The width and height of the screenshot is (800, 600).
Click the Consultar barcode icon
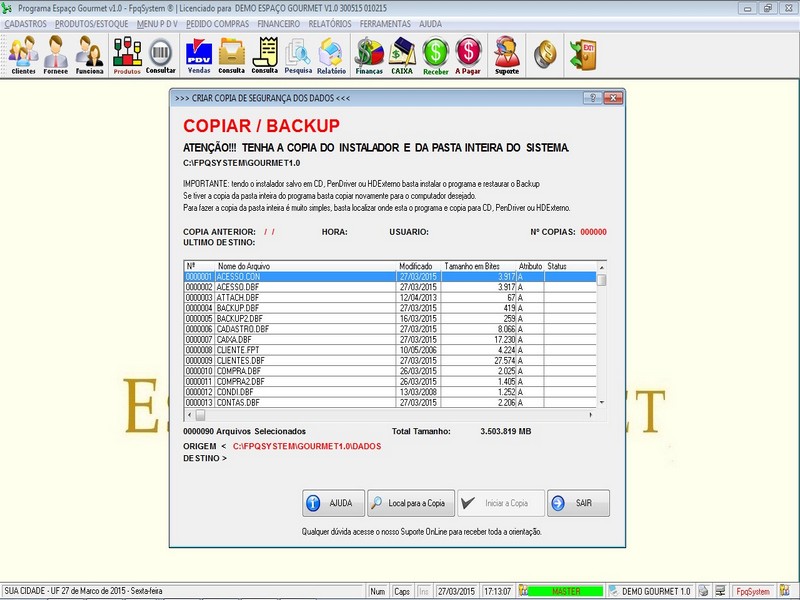[x=161, y=55]
